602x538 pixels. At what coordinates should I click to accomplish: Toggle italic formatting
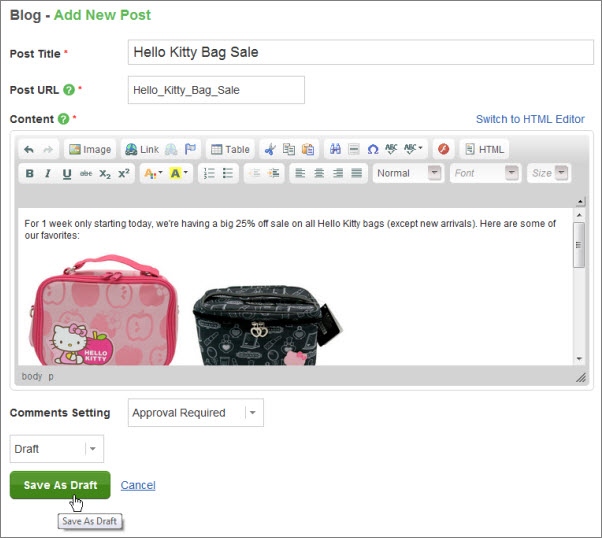[48, 174]
